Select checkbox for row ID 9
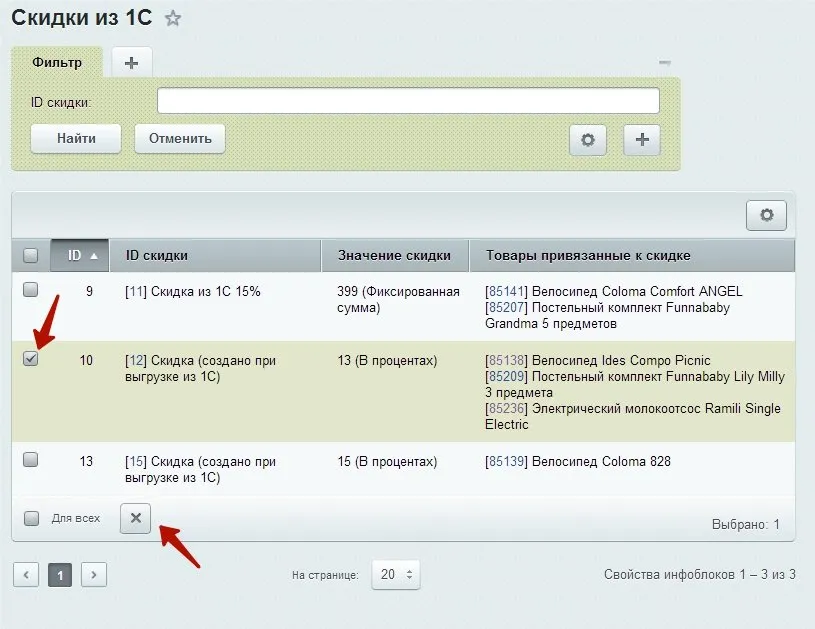Image resolution: width=815 pixels, height=629 pixels. (x=31, y=290)
